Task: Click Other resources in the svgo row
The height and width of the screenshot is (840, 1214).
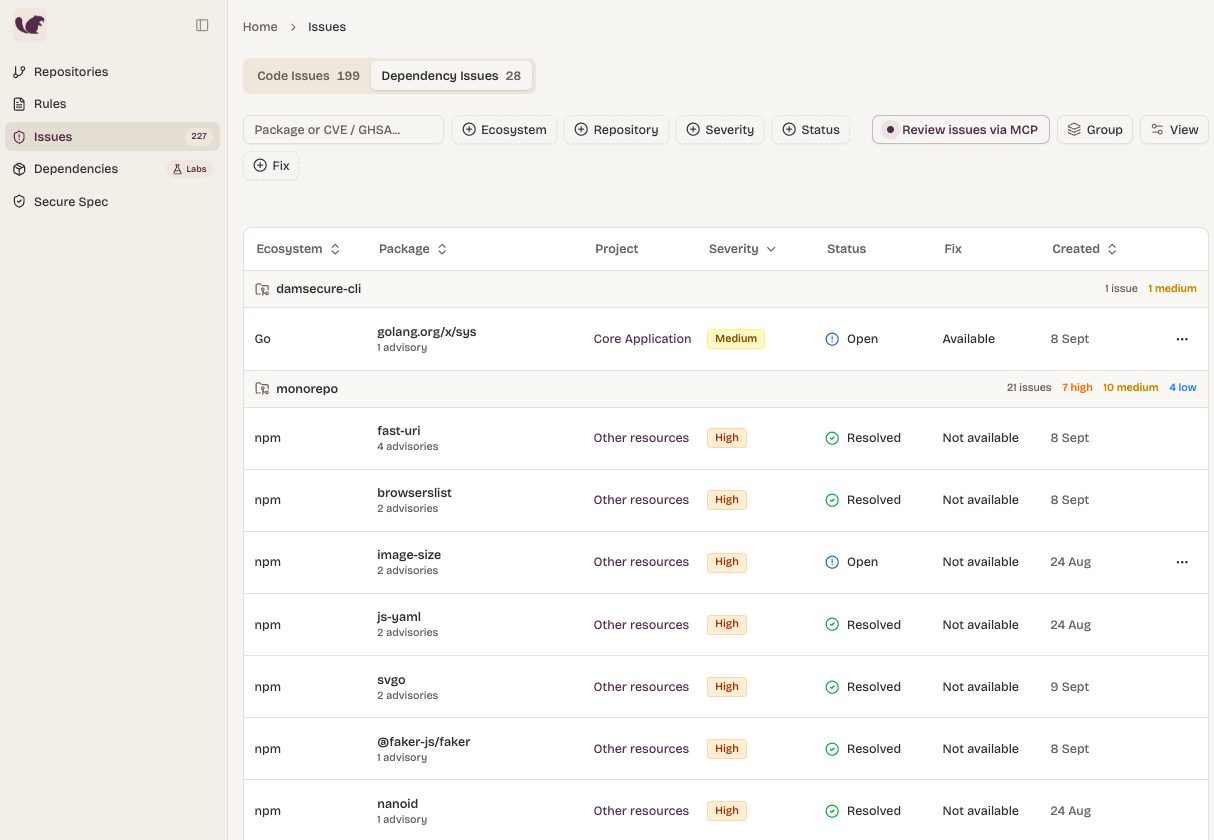Action: point(641,687)
